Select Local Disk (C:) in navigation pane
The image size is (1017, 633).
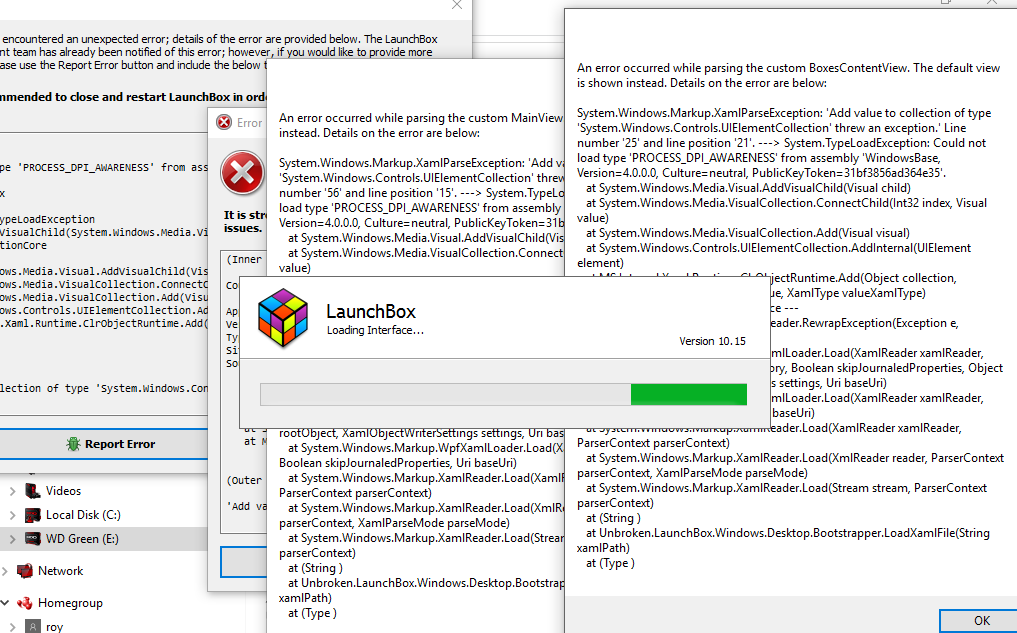83,515
